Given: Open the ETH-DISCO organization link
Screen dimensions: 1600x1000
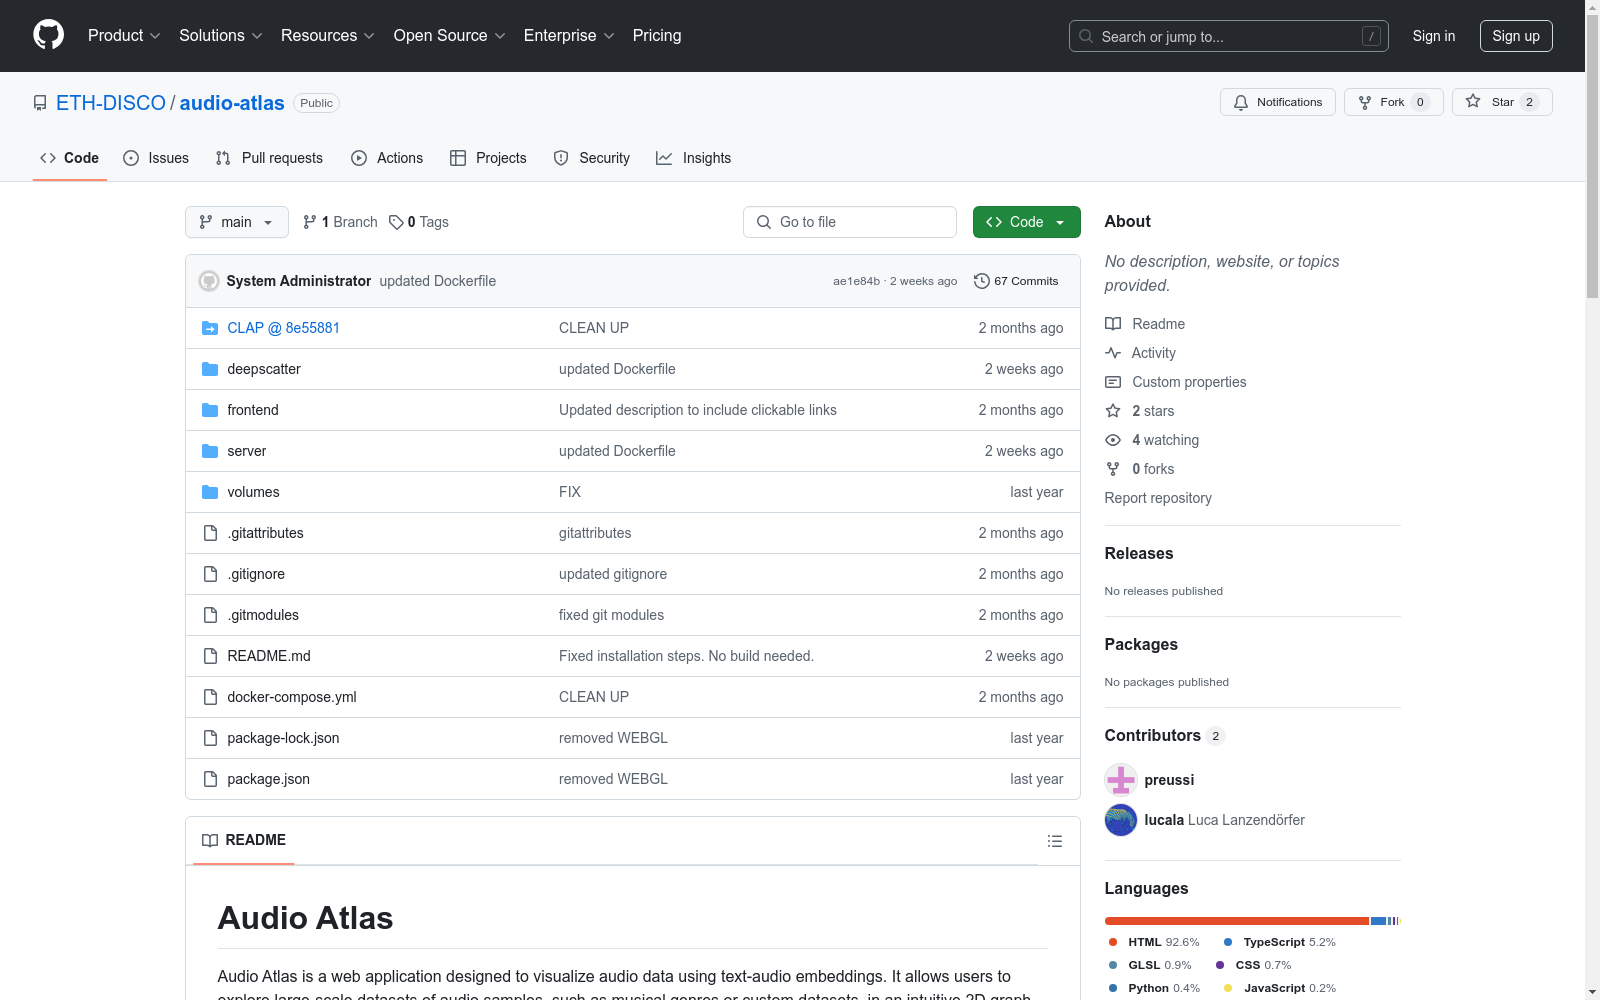Looking at the screenshot, I should (111, 103).
